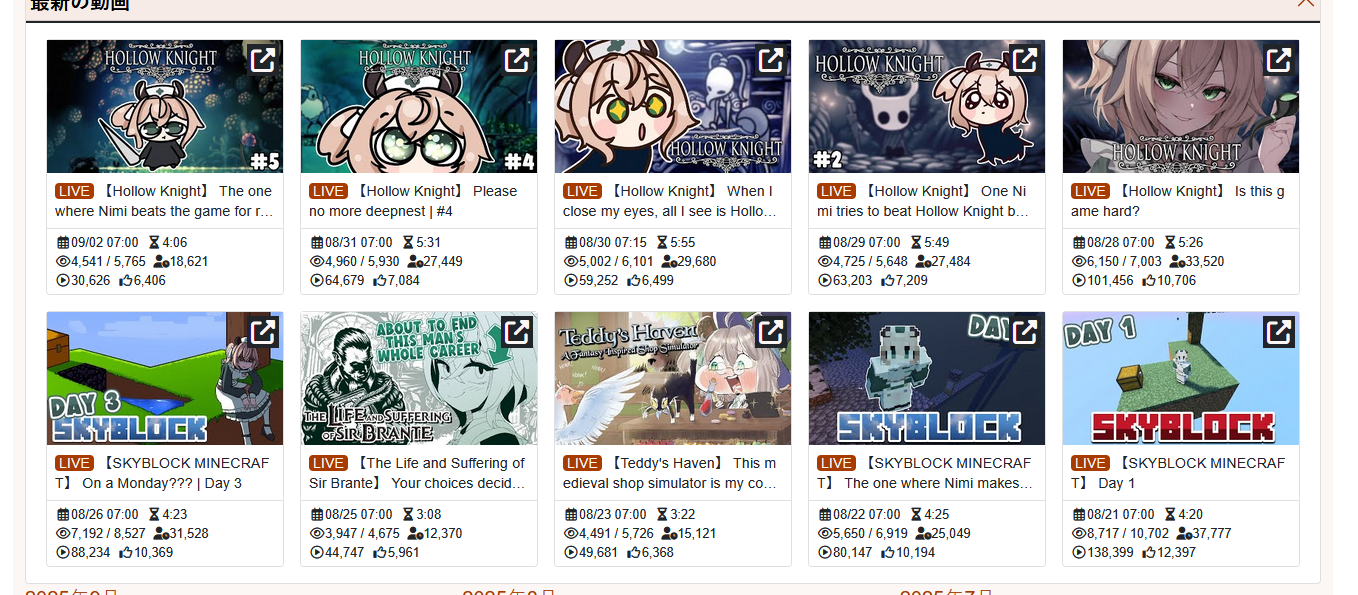Click LIVE badge on 'Is this game hard?' card
The image size is (1358, 595).
tap(1090, 191)
